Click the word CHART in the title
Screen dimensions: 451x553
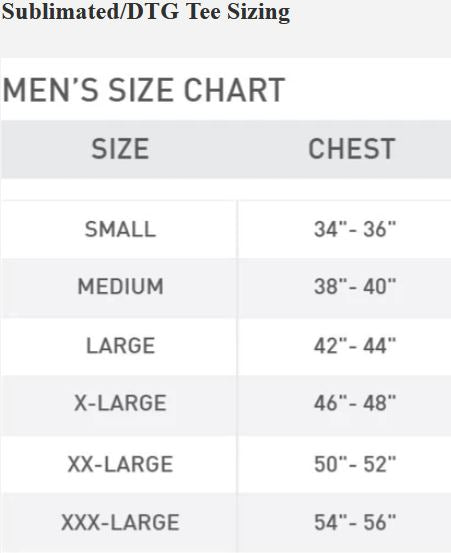234,90
